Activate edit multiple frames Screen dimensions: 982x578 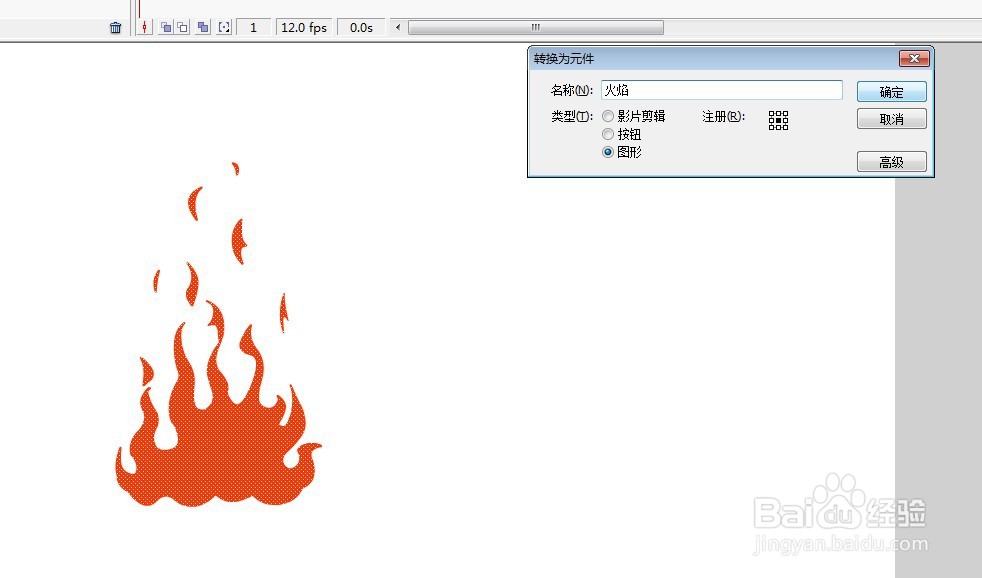tap(202, 27)
